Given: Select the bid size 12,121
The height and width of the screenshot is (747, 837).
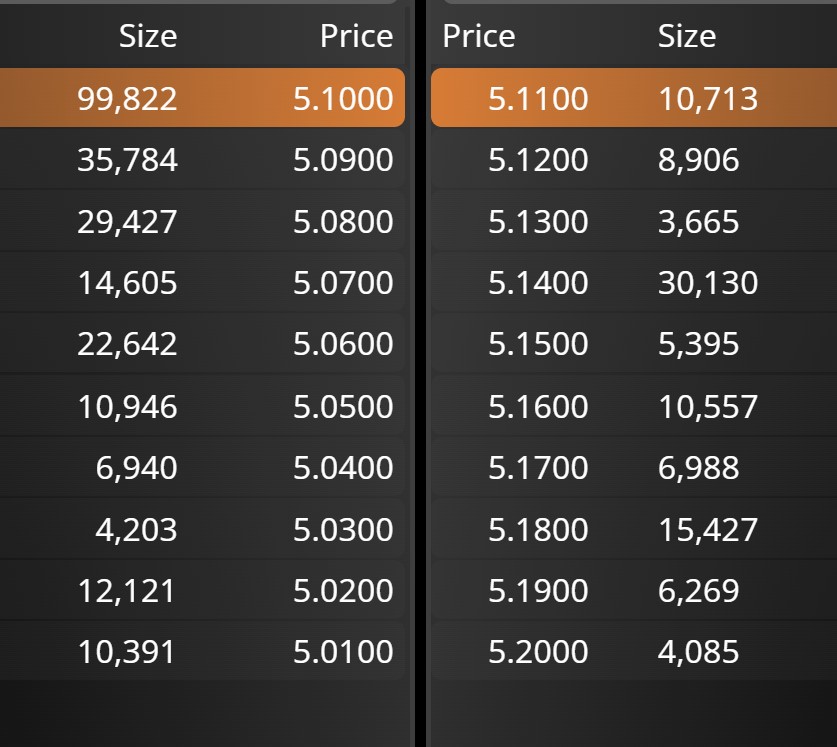Looking at the screenshot, I should (x=127, y=590).
